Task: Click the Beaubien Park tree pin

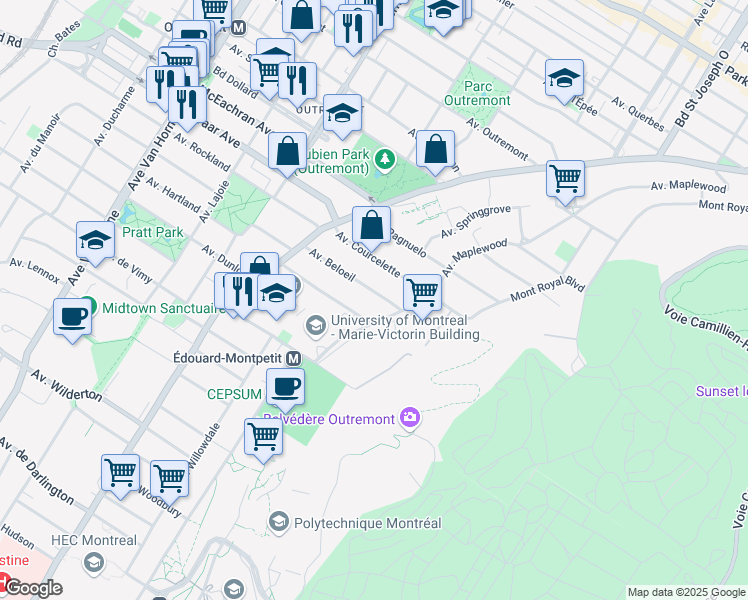Action: (x=384, y=160)
